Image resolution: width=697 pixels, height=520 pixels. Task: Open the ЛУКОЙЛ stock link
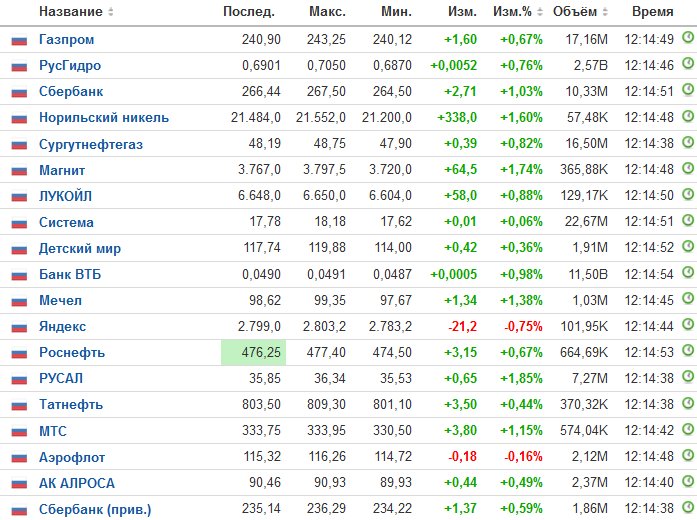[65, 196]
